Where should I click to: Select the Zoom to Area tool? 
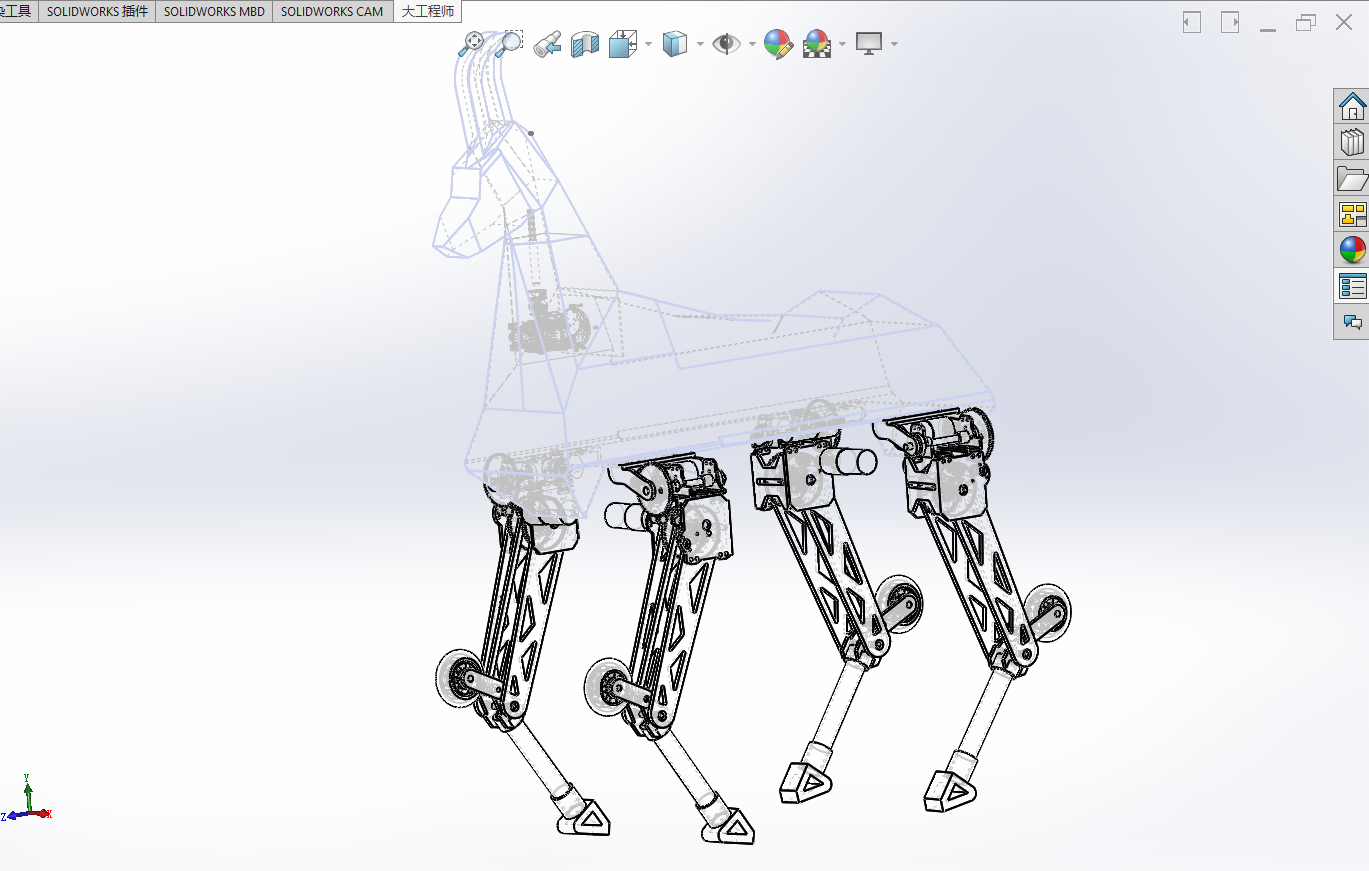point(509,43)
